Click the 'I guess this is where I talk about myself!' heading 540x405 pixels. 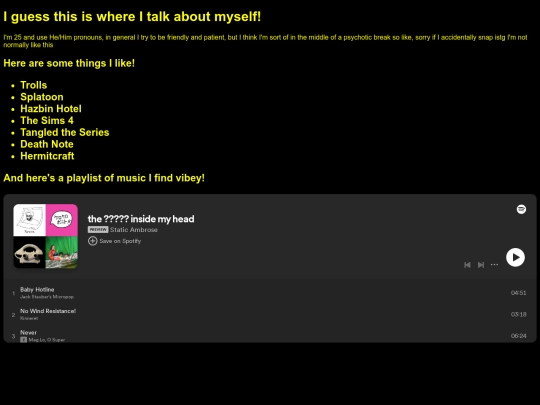[x=132, y=17]
